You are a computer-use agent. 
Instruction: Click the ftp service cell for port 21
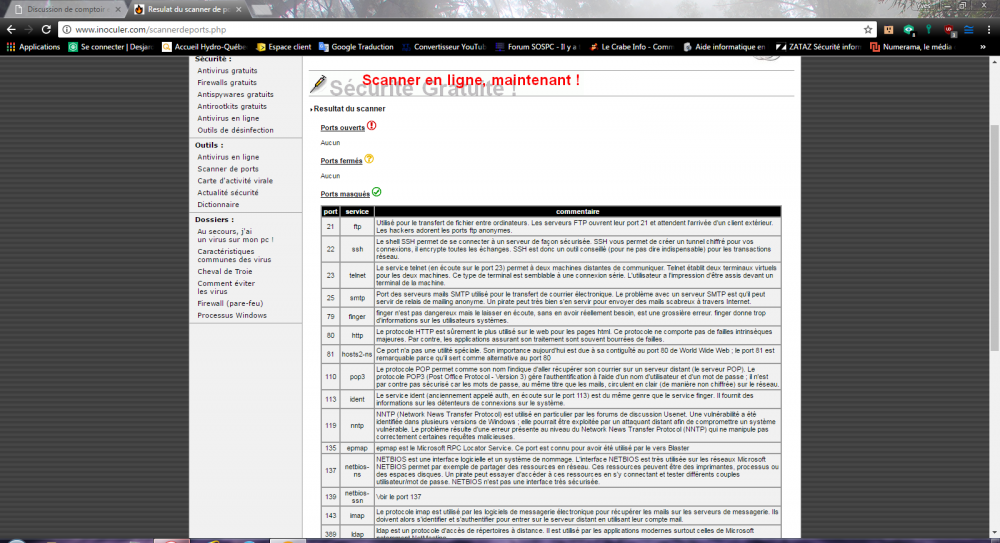click(357, 227)
